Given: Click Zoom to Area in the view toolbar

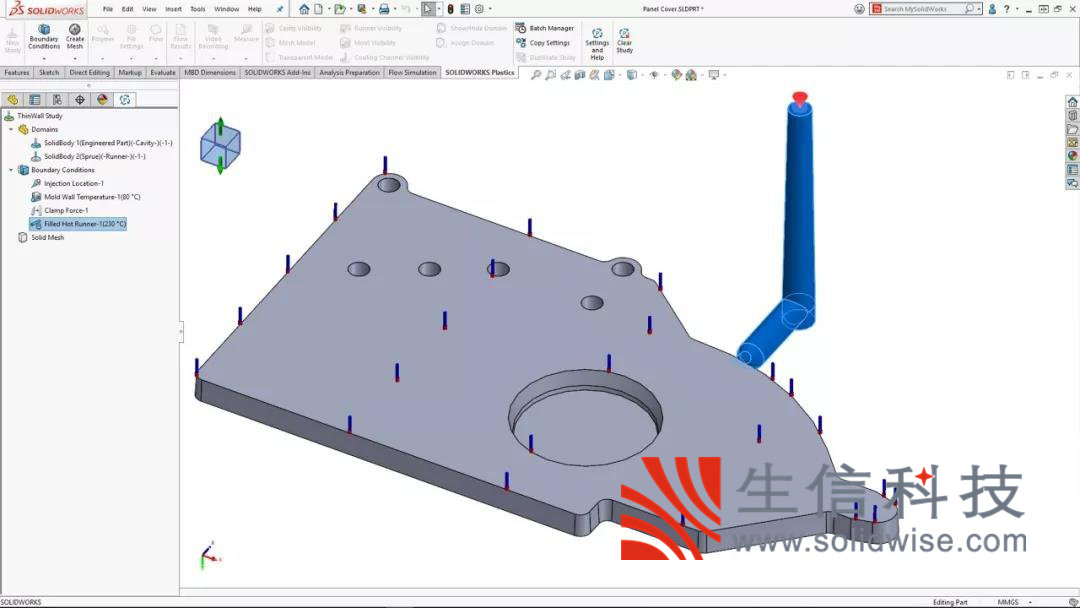Looking at the screenshot, I should (x=550, y=75).
